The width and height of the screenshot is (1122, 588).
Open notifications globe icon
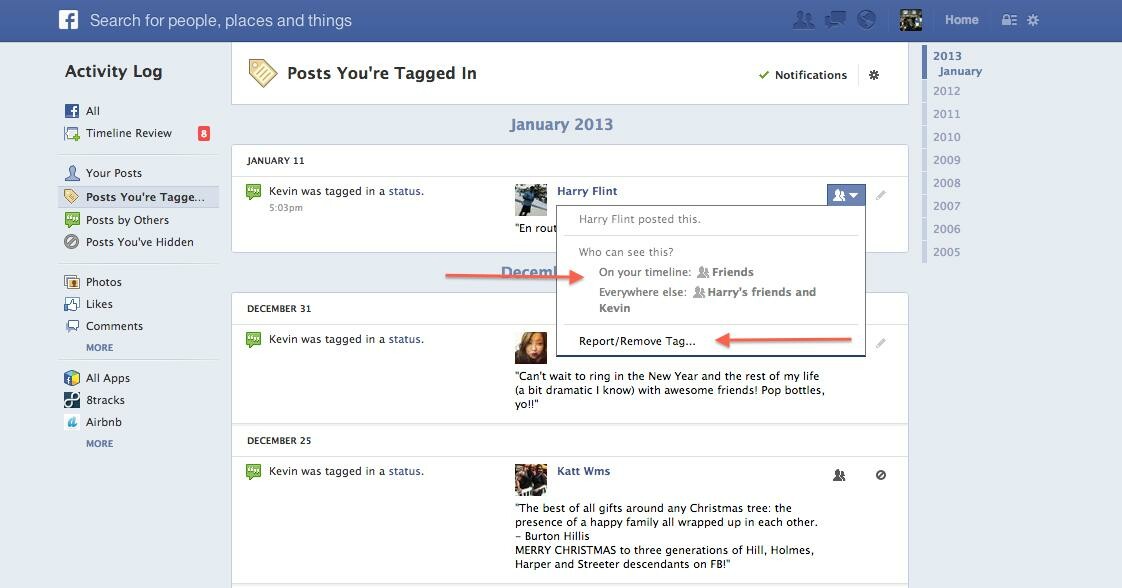(x=867, y=20)
